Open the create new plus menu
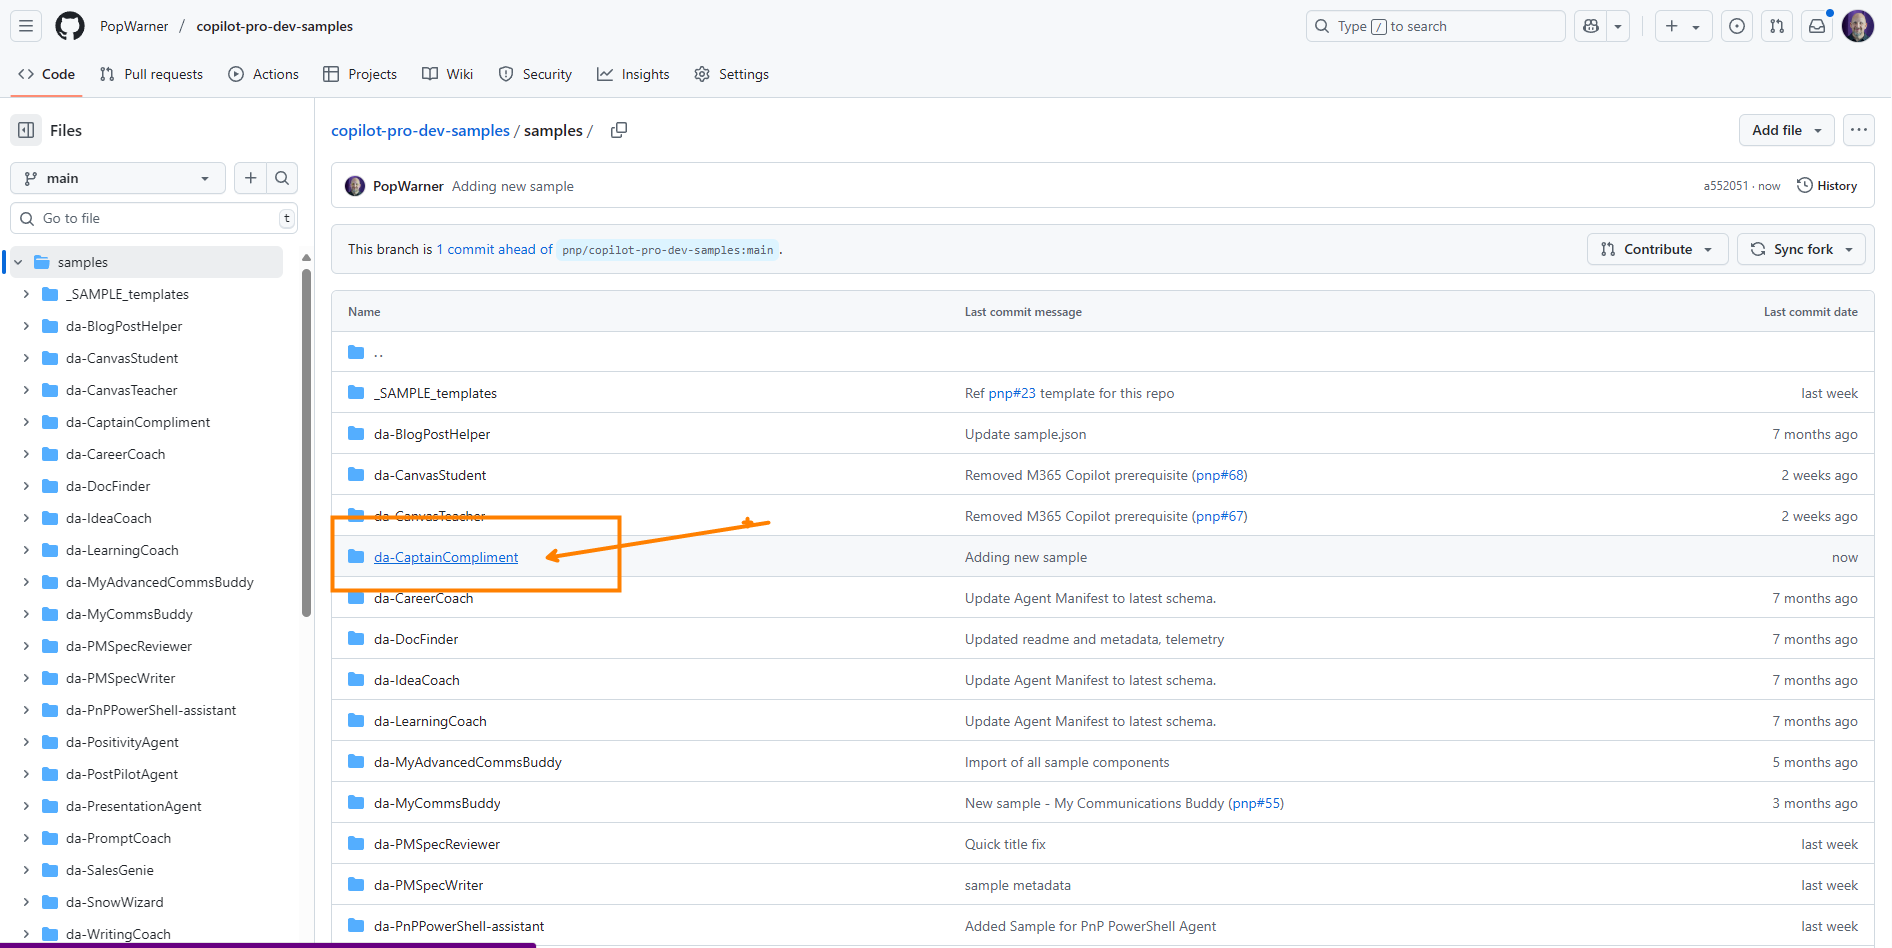1892x948 pixels. [x=1683, y=26]
